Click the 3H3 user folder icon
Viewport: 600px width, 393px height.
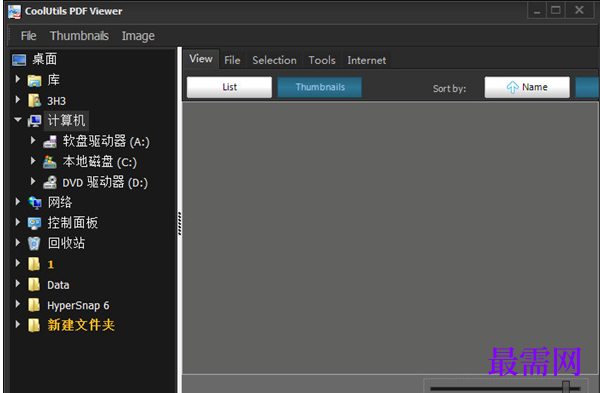tap(34, 101)
